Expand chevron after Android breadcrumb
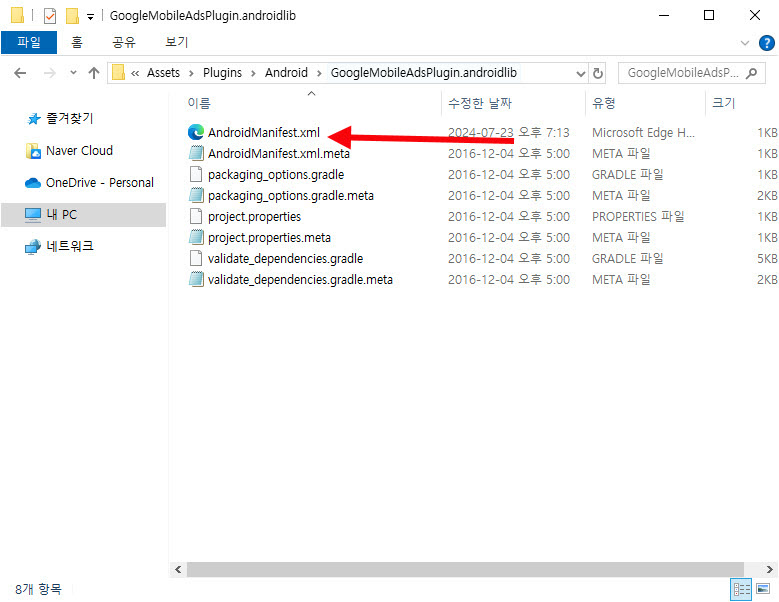The width and height of the screenshot is (779, 602). point(319,74)
